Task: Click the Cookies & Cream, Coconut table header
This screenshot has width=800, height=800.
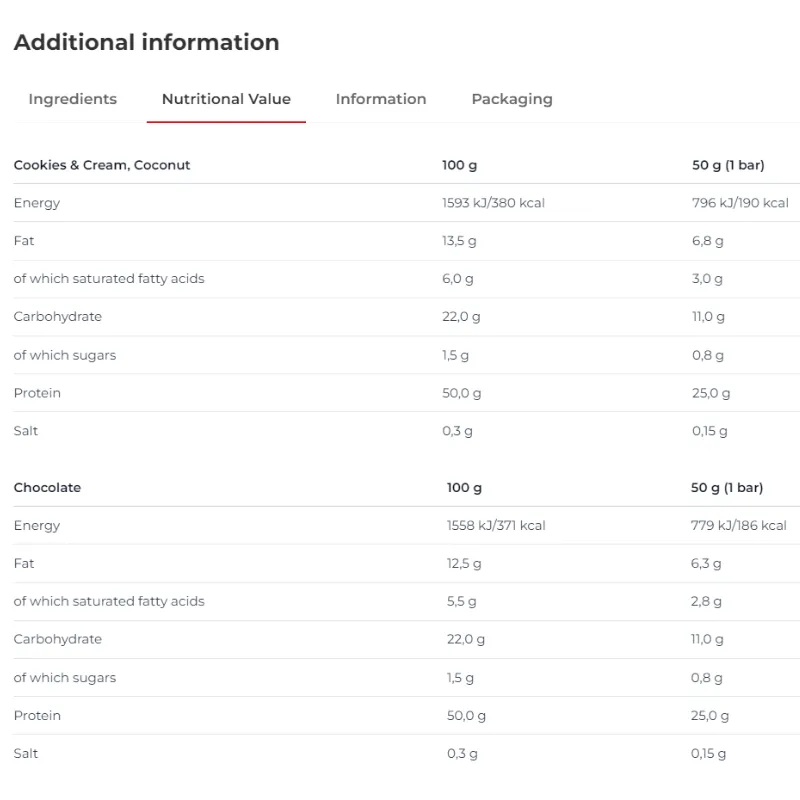Action: [x=102, y=165]
